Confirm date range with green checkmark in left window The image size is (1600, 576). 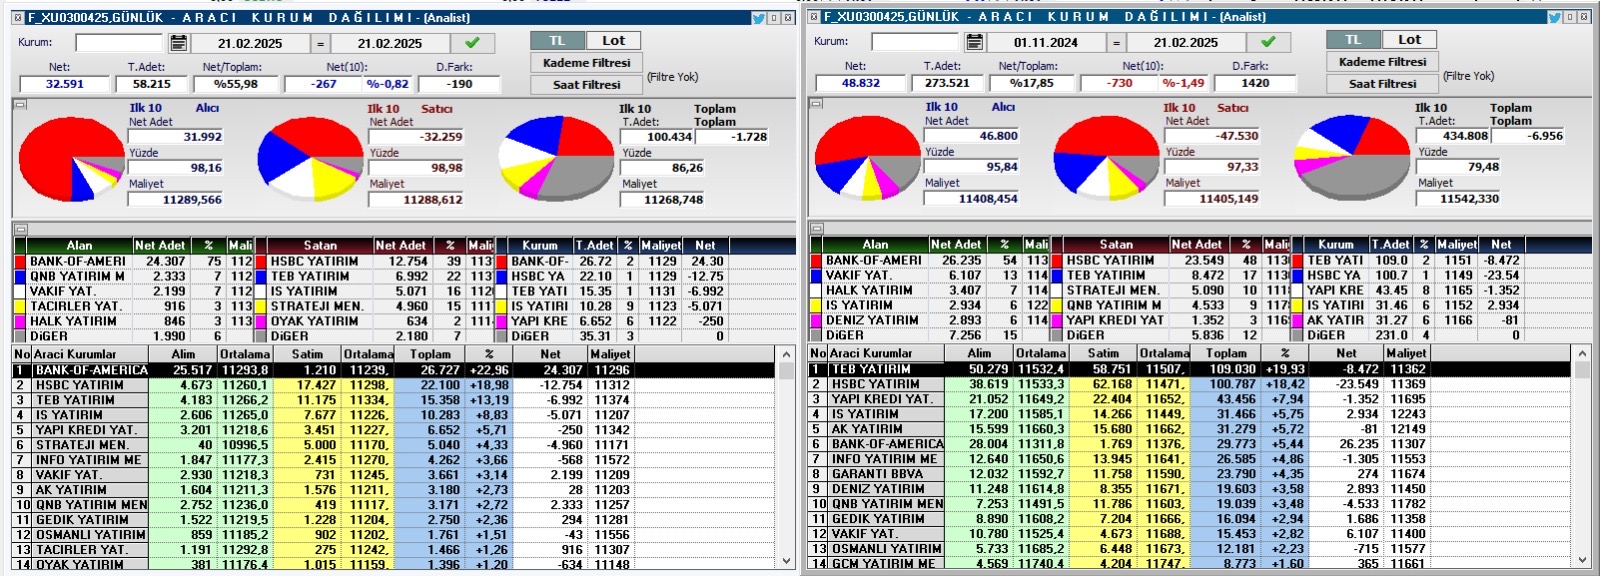[472, 43]
